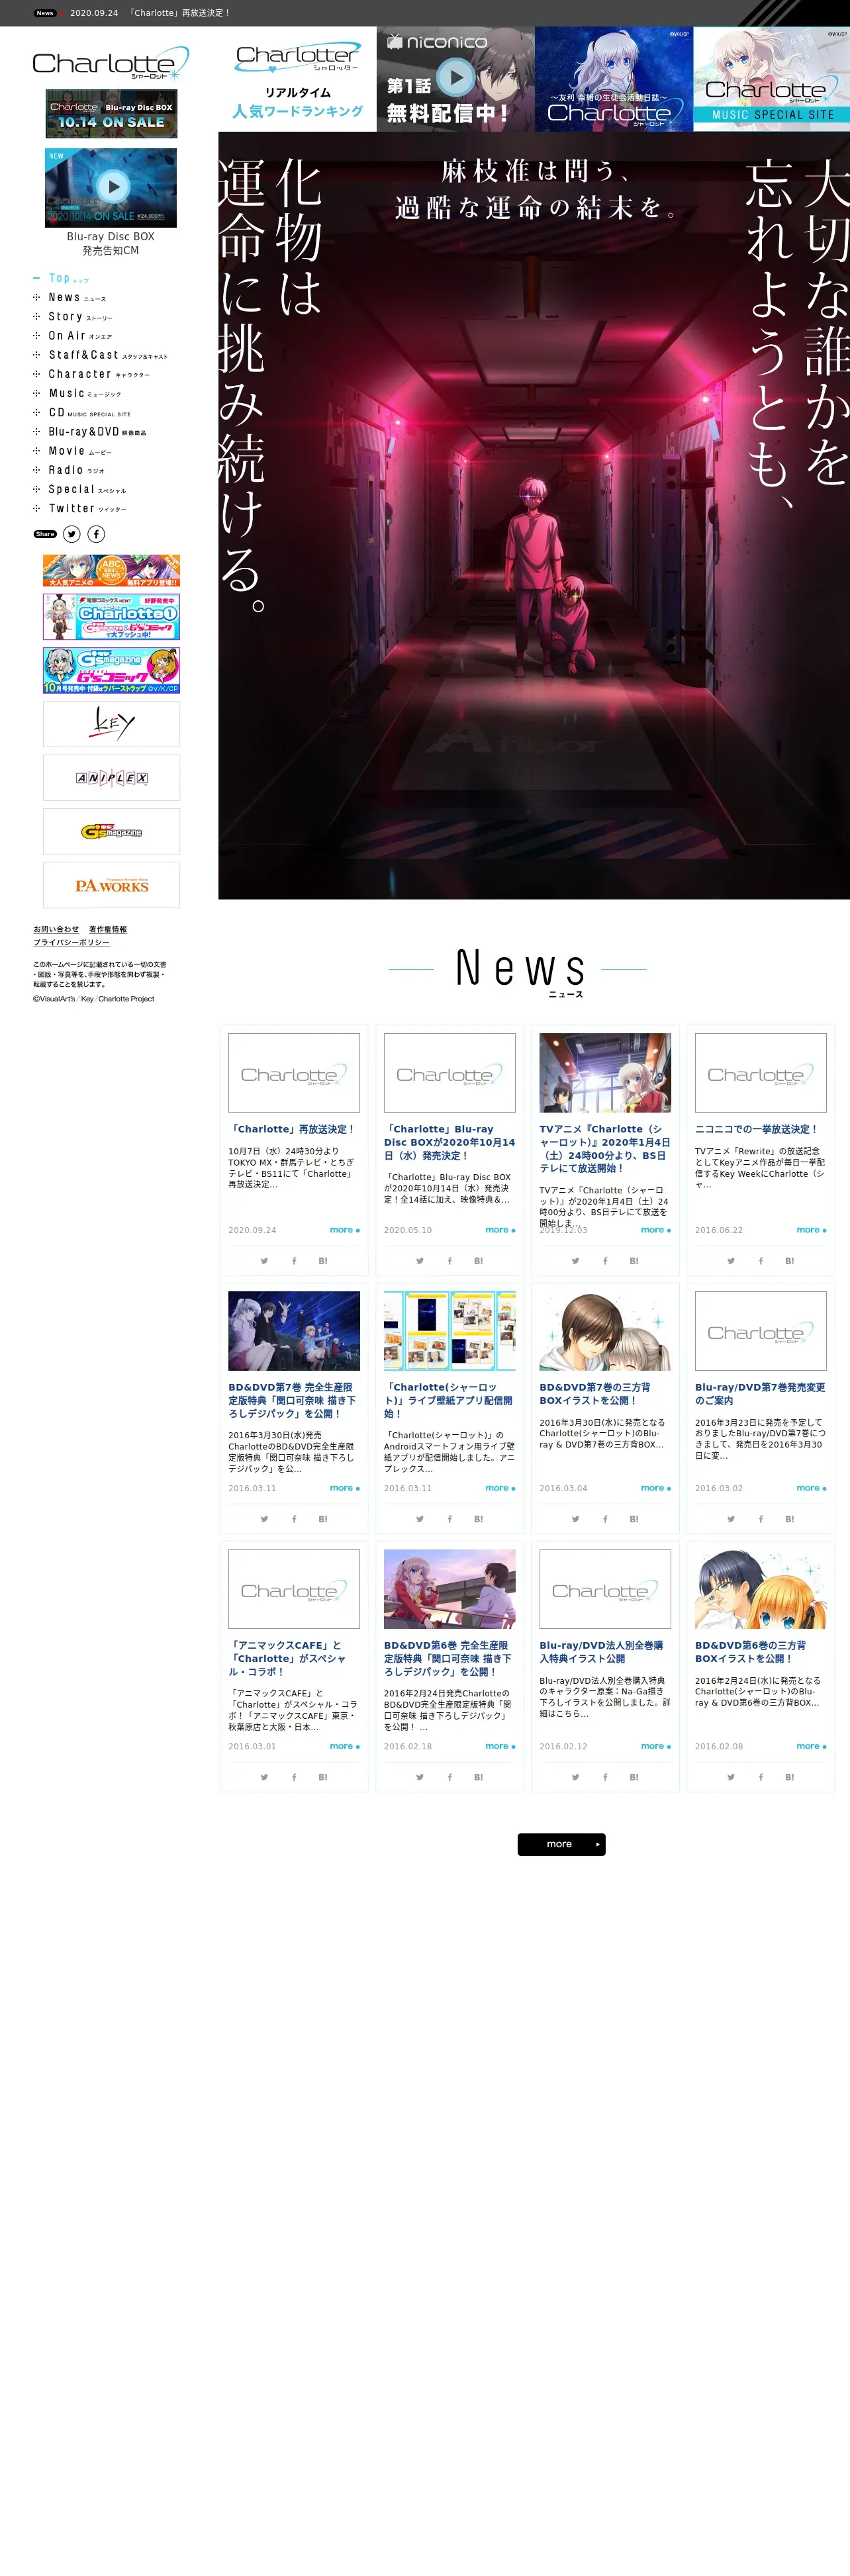Open the P.A.WORKS logo banner
This screenshot has height=2576, width=850.
[111, 885]
